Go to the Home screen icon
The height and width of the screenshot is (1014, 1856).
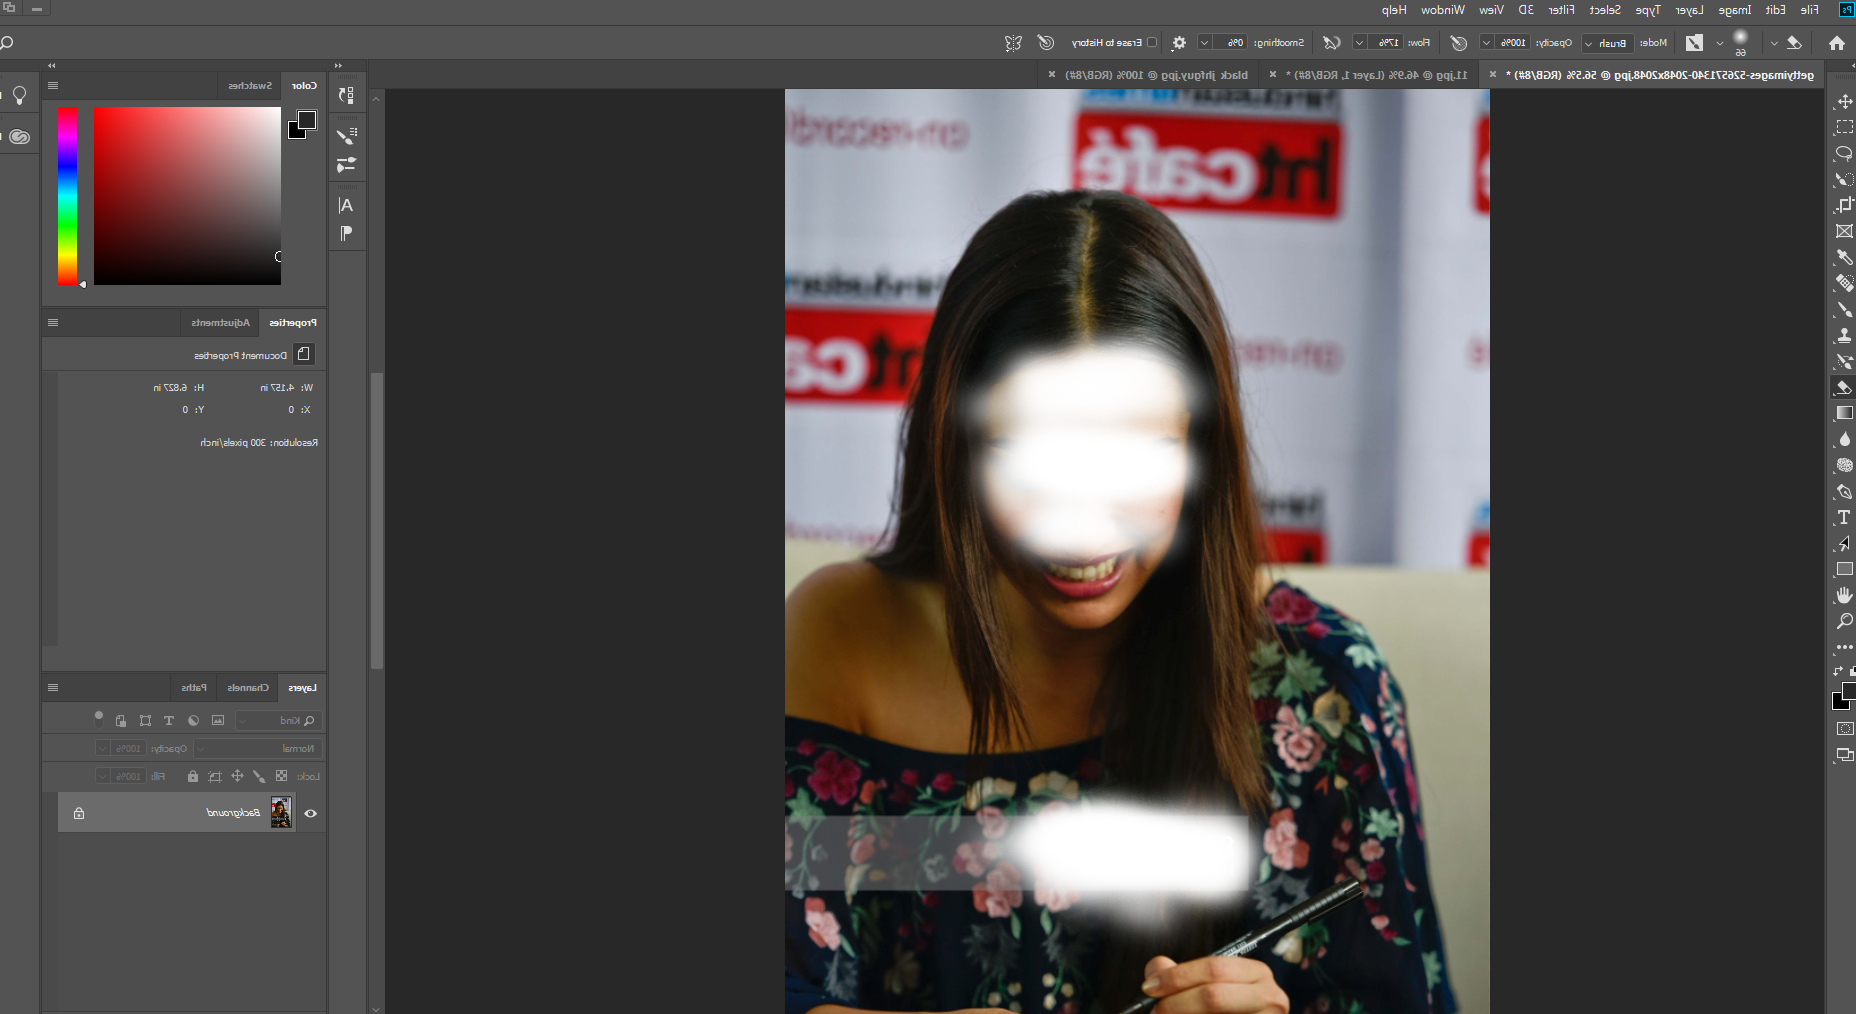(x=1836, y=43)
